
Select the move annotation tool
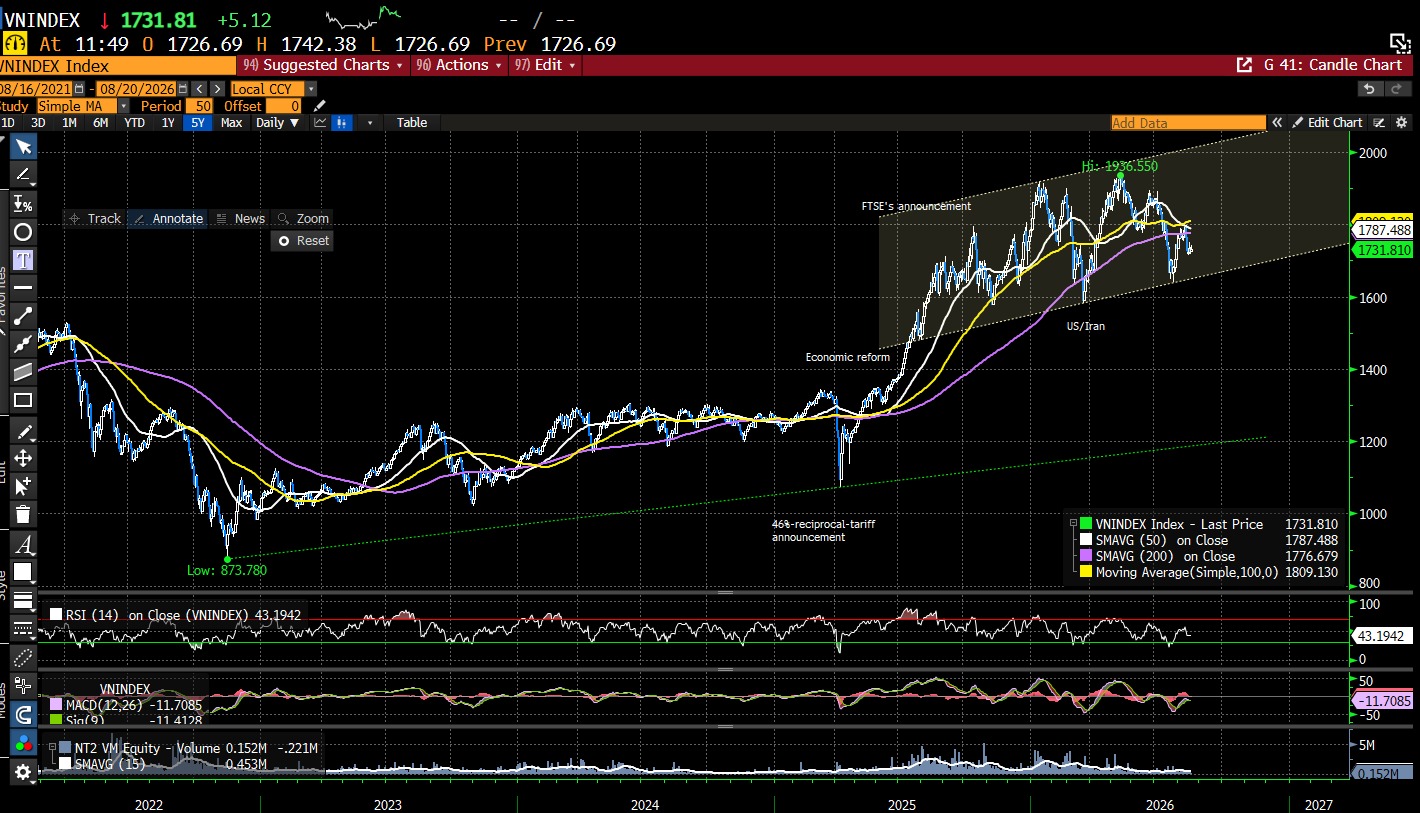coord(22,458)
